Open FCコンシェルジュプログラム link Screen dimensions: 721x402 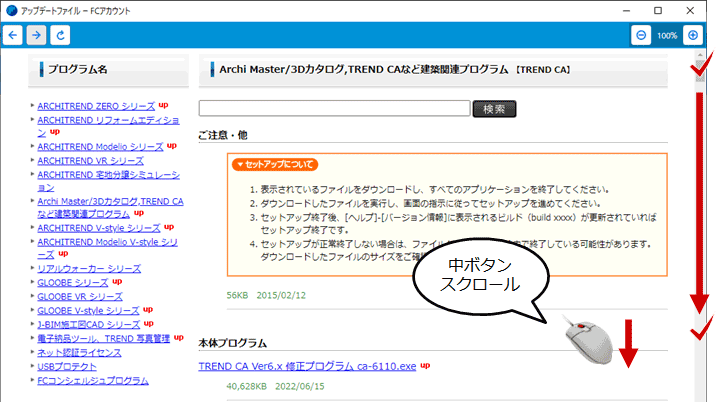93,381
